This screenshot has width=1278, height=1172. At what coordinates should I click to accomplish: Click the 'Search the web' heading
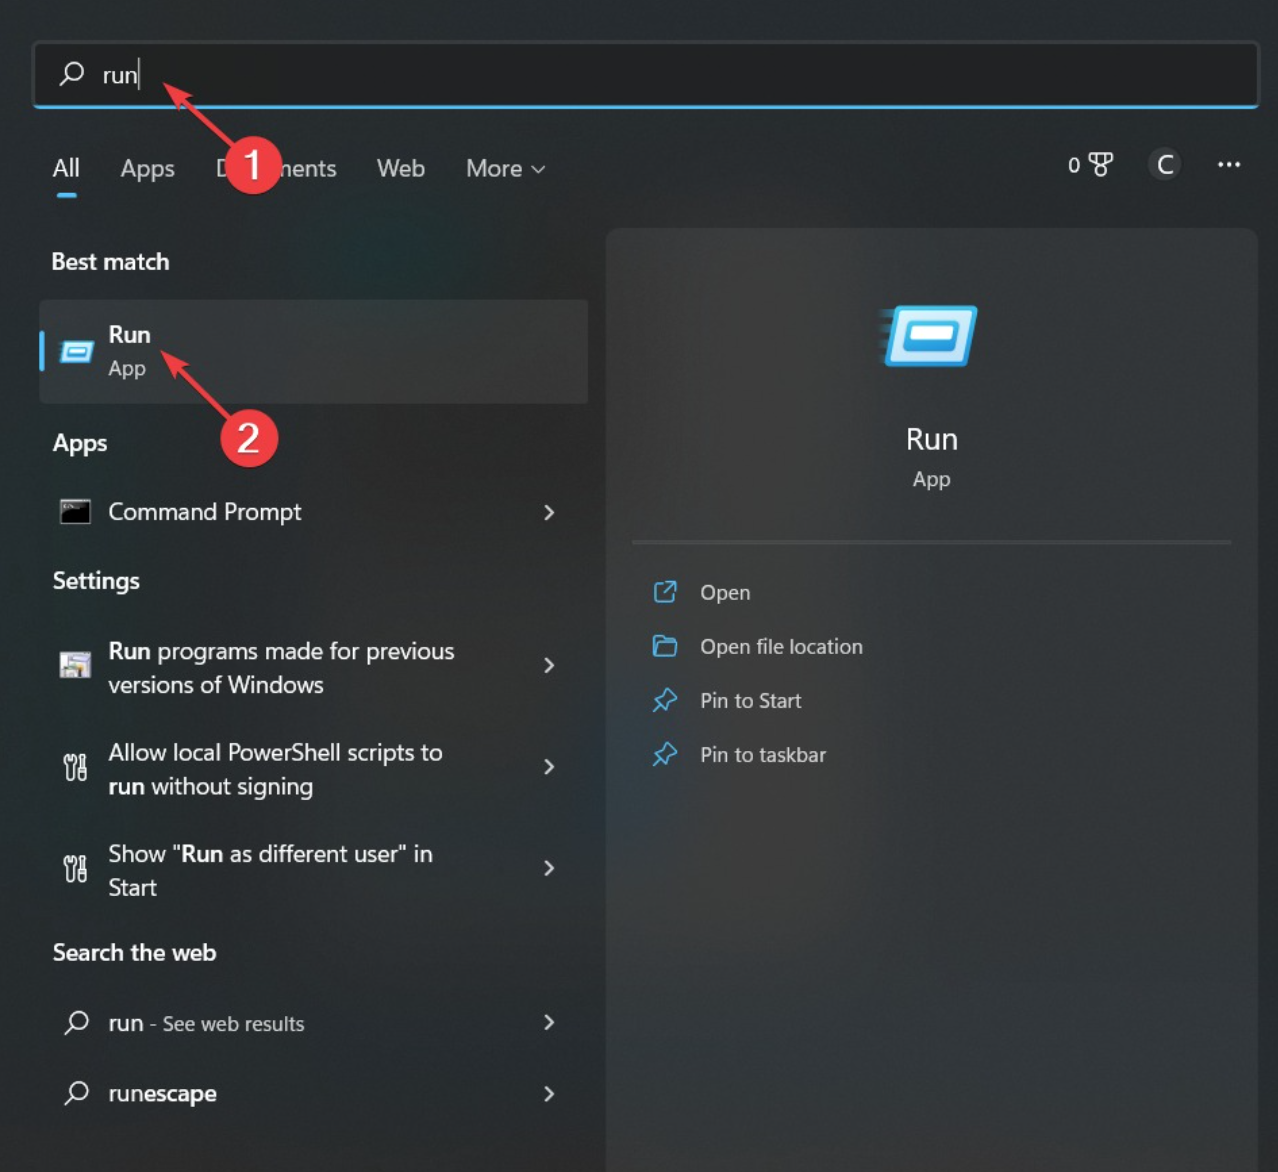134,952
